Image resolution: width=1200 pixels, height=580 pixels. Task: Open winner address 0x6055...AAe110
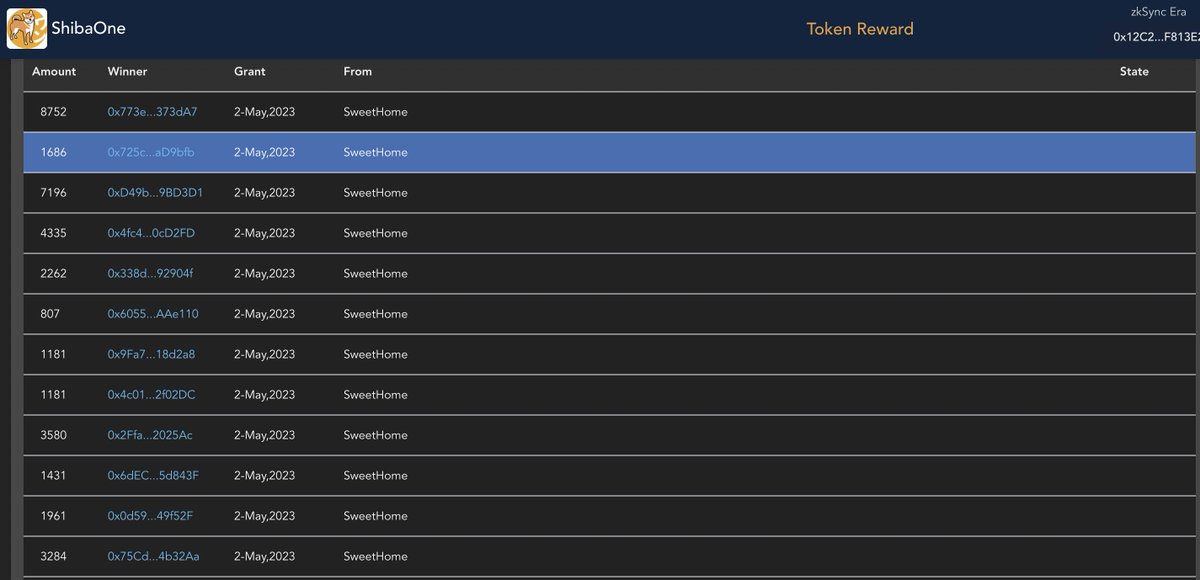pyautogui.click(x=153, y=314)
